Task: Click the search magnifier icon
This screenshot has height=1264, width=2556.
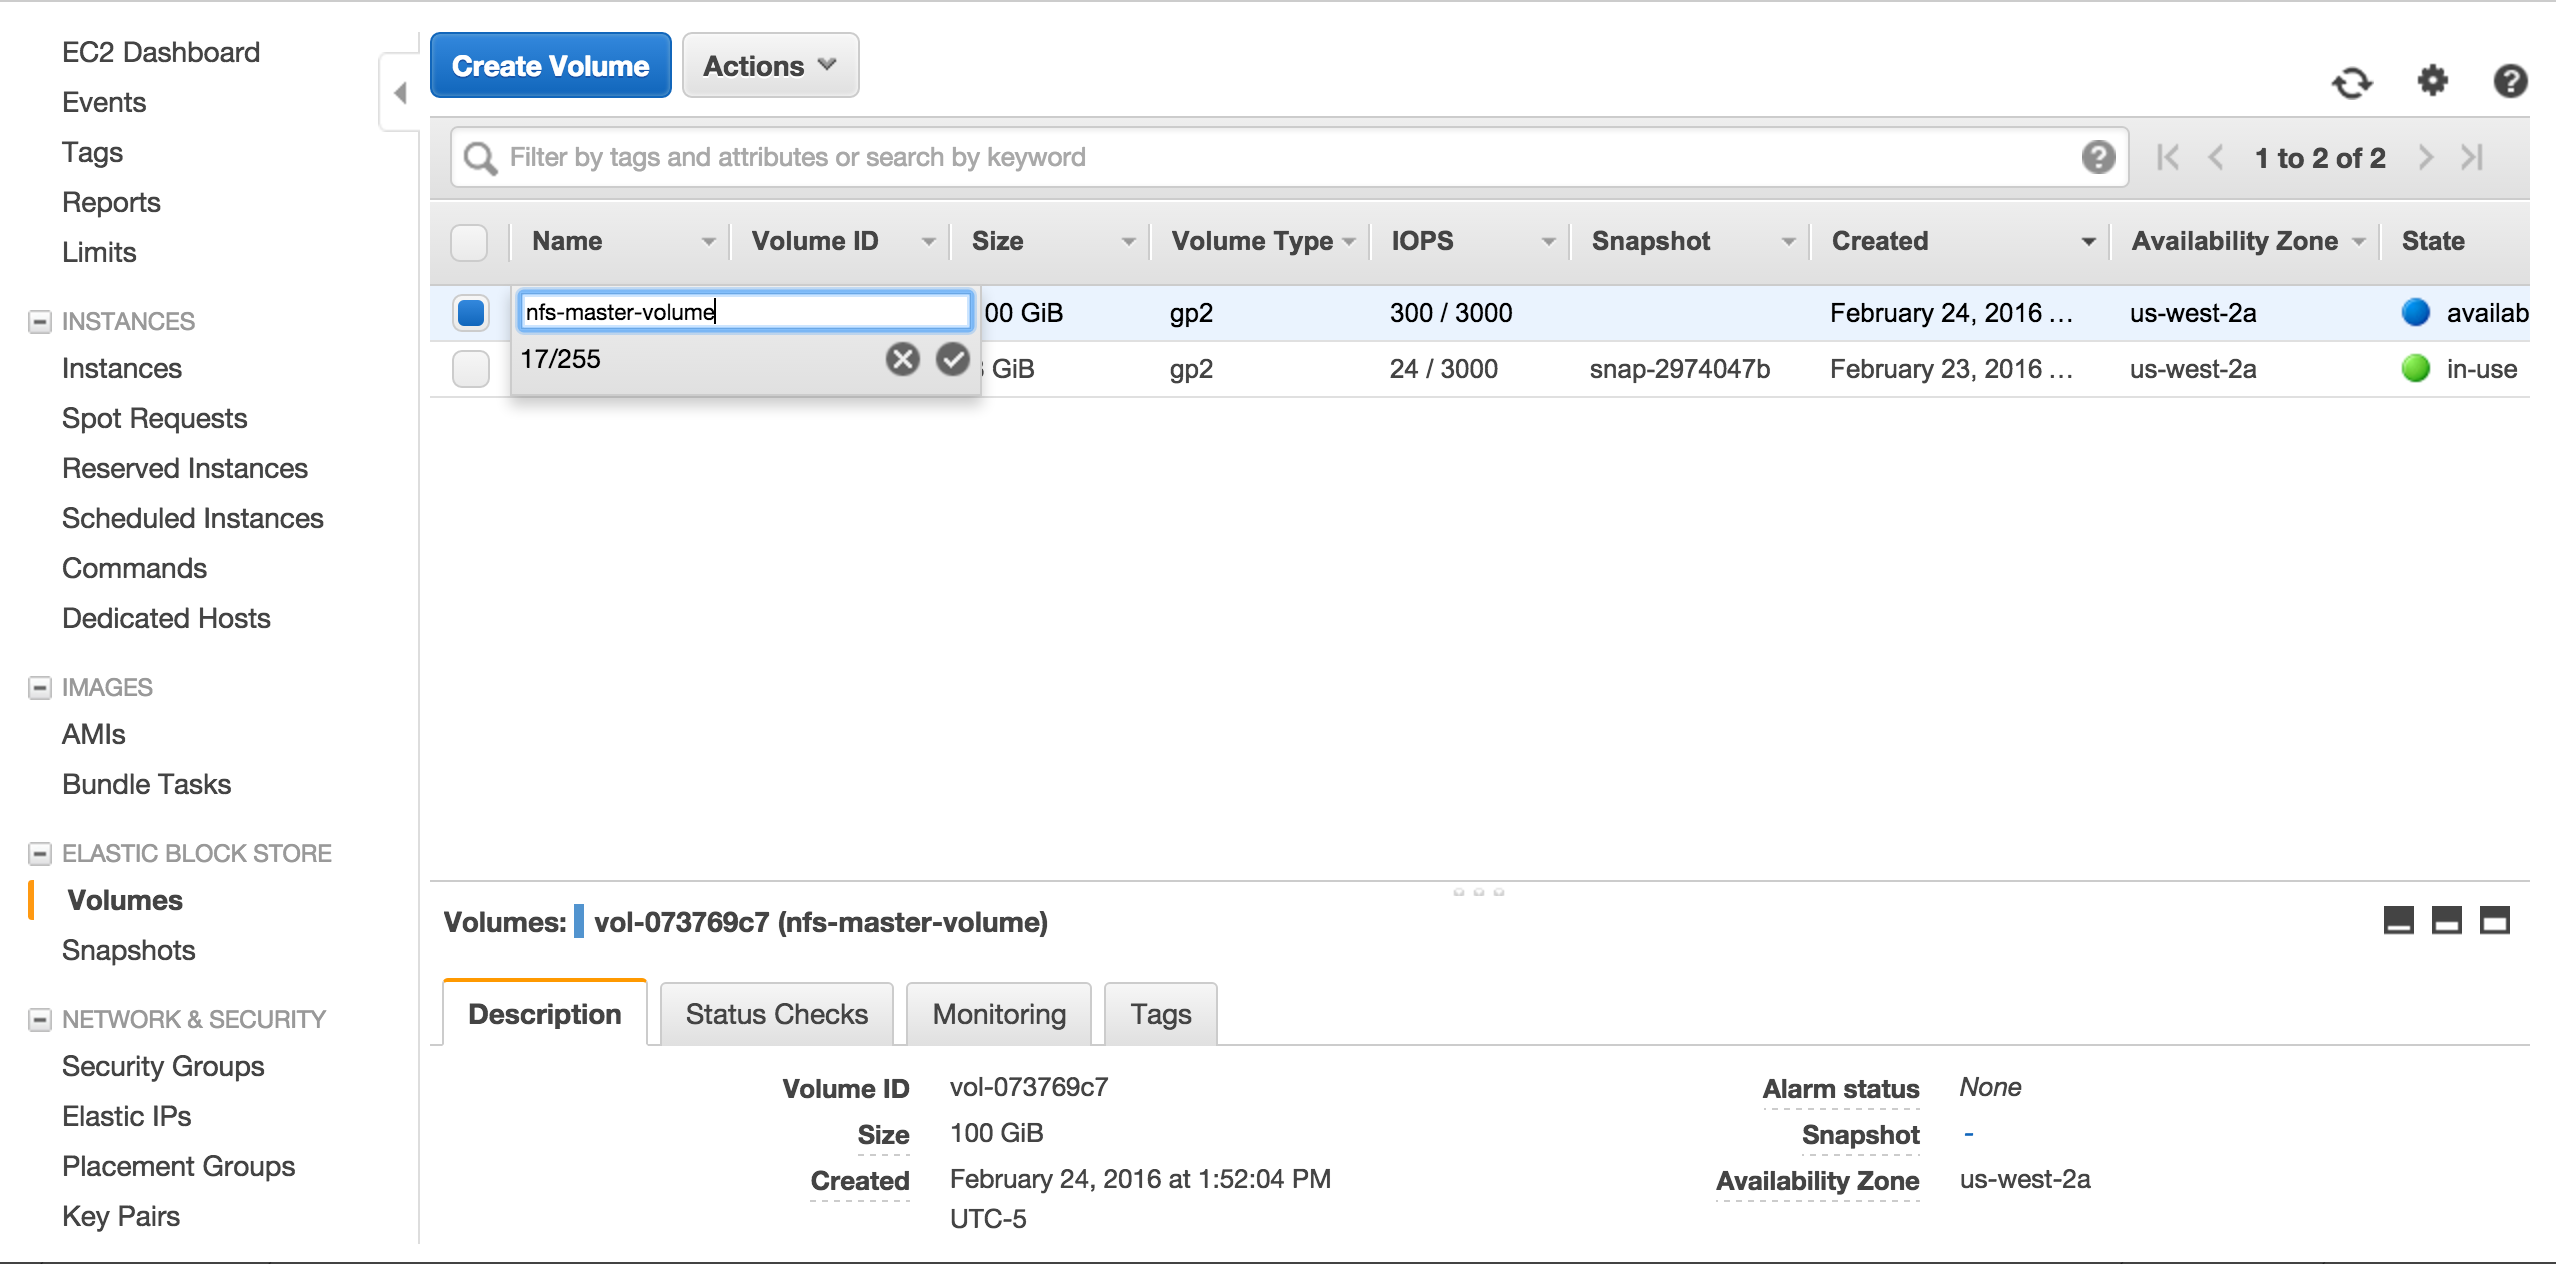Action: [480, 158]
